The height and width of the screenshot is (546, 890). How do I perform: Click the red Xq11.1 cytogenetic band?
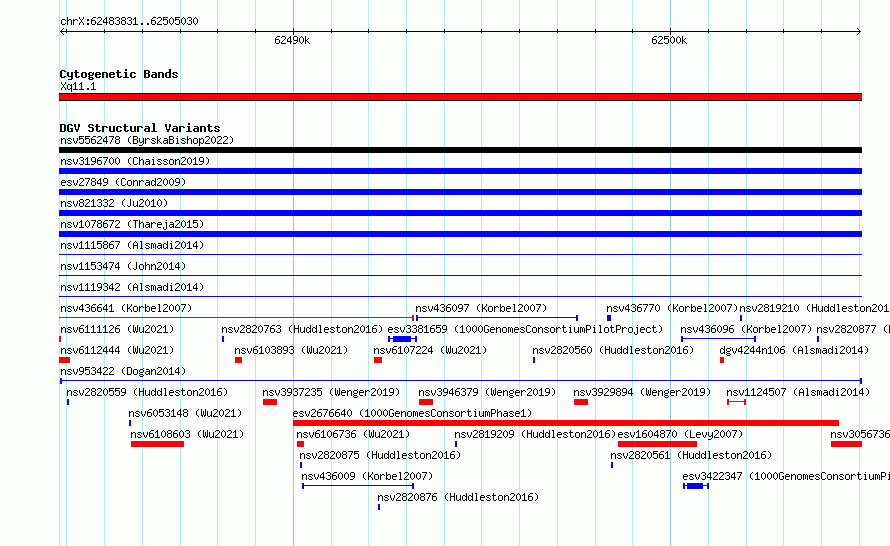pyautogui.click(x=460, y=98)
